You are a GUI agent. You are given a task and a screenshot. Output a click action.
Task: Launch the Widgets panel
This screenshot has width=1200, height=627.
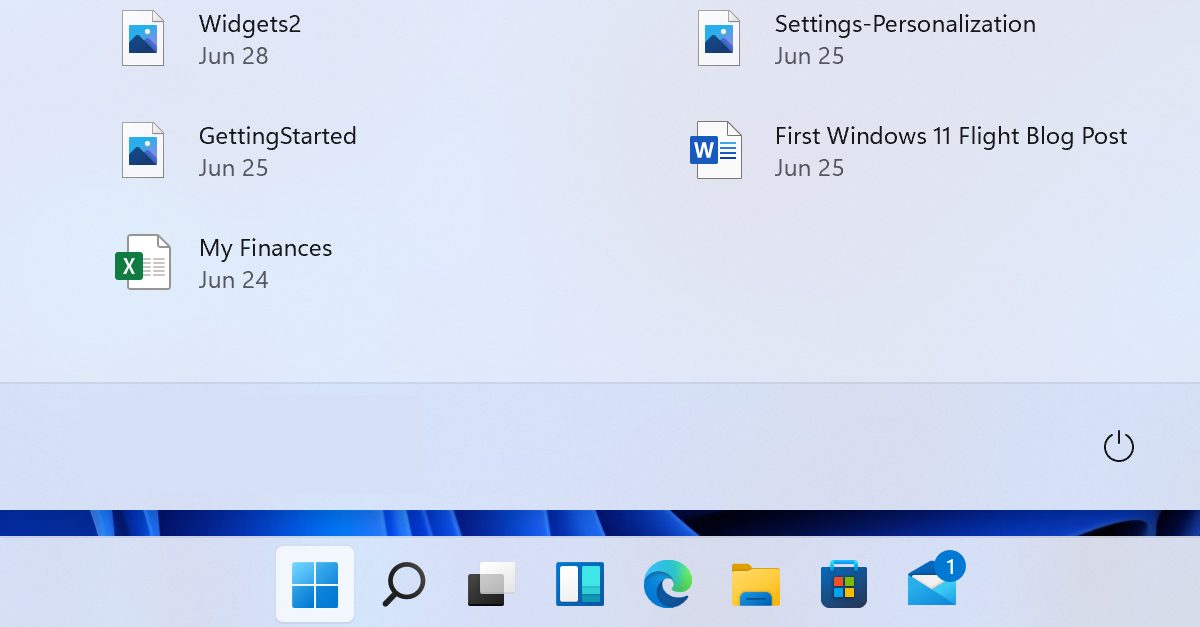579,584
